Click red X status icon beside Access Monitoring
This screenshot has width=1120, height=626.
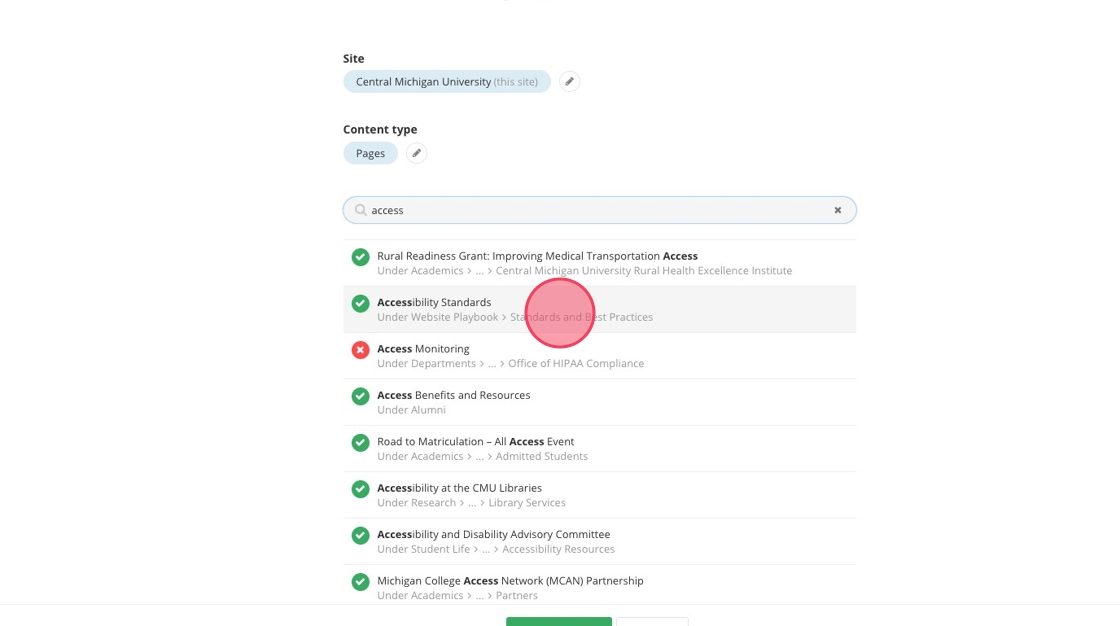(x=360, y=350)
